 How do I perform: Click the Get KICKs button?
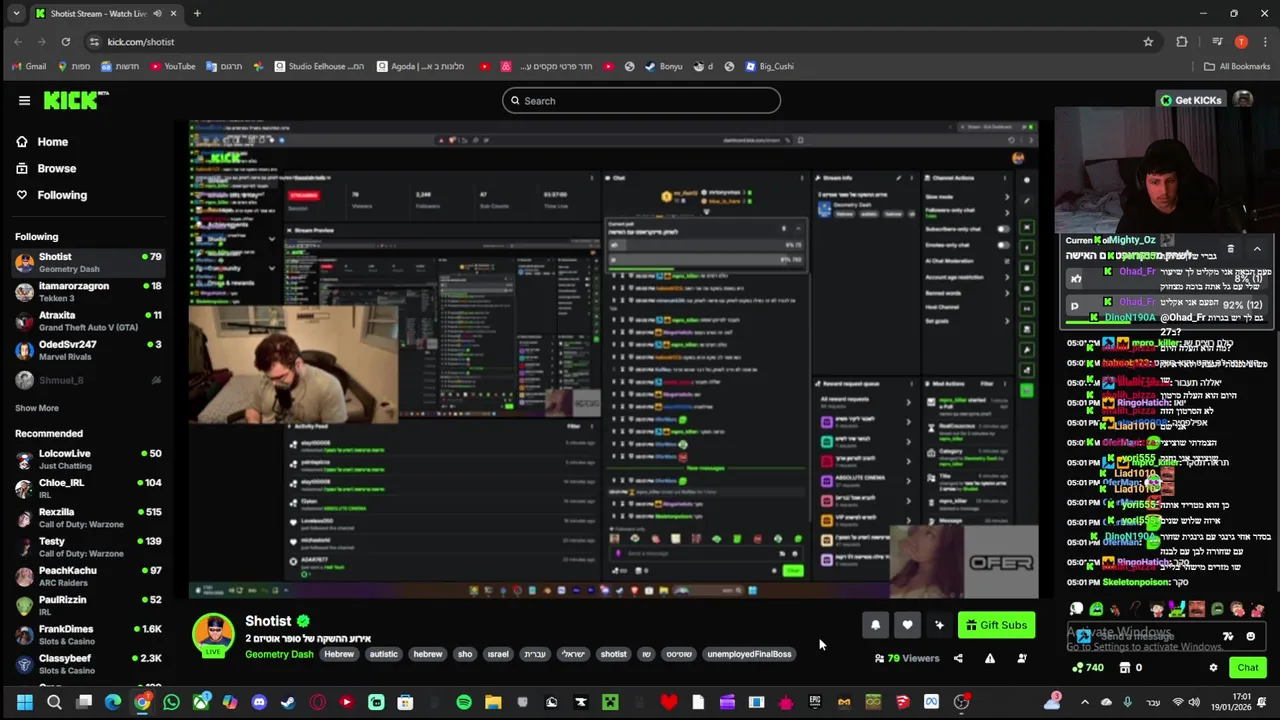point(1190,100)
